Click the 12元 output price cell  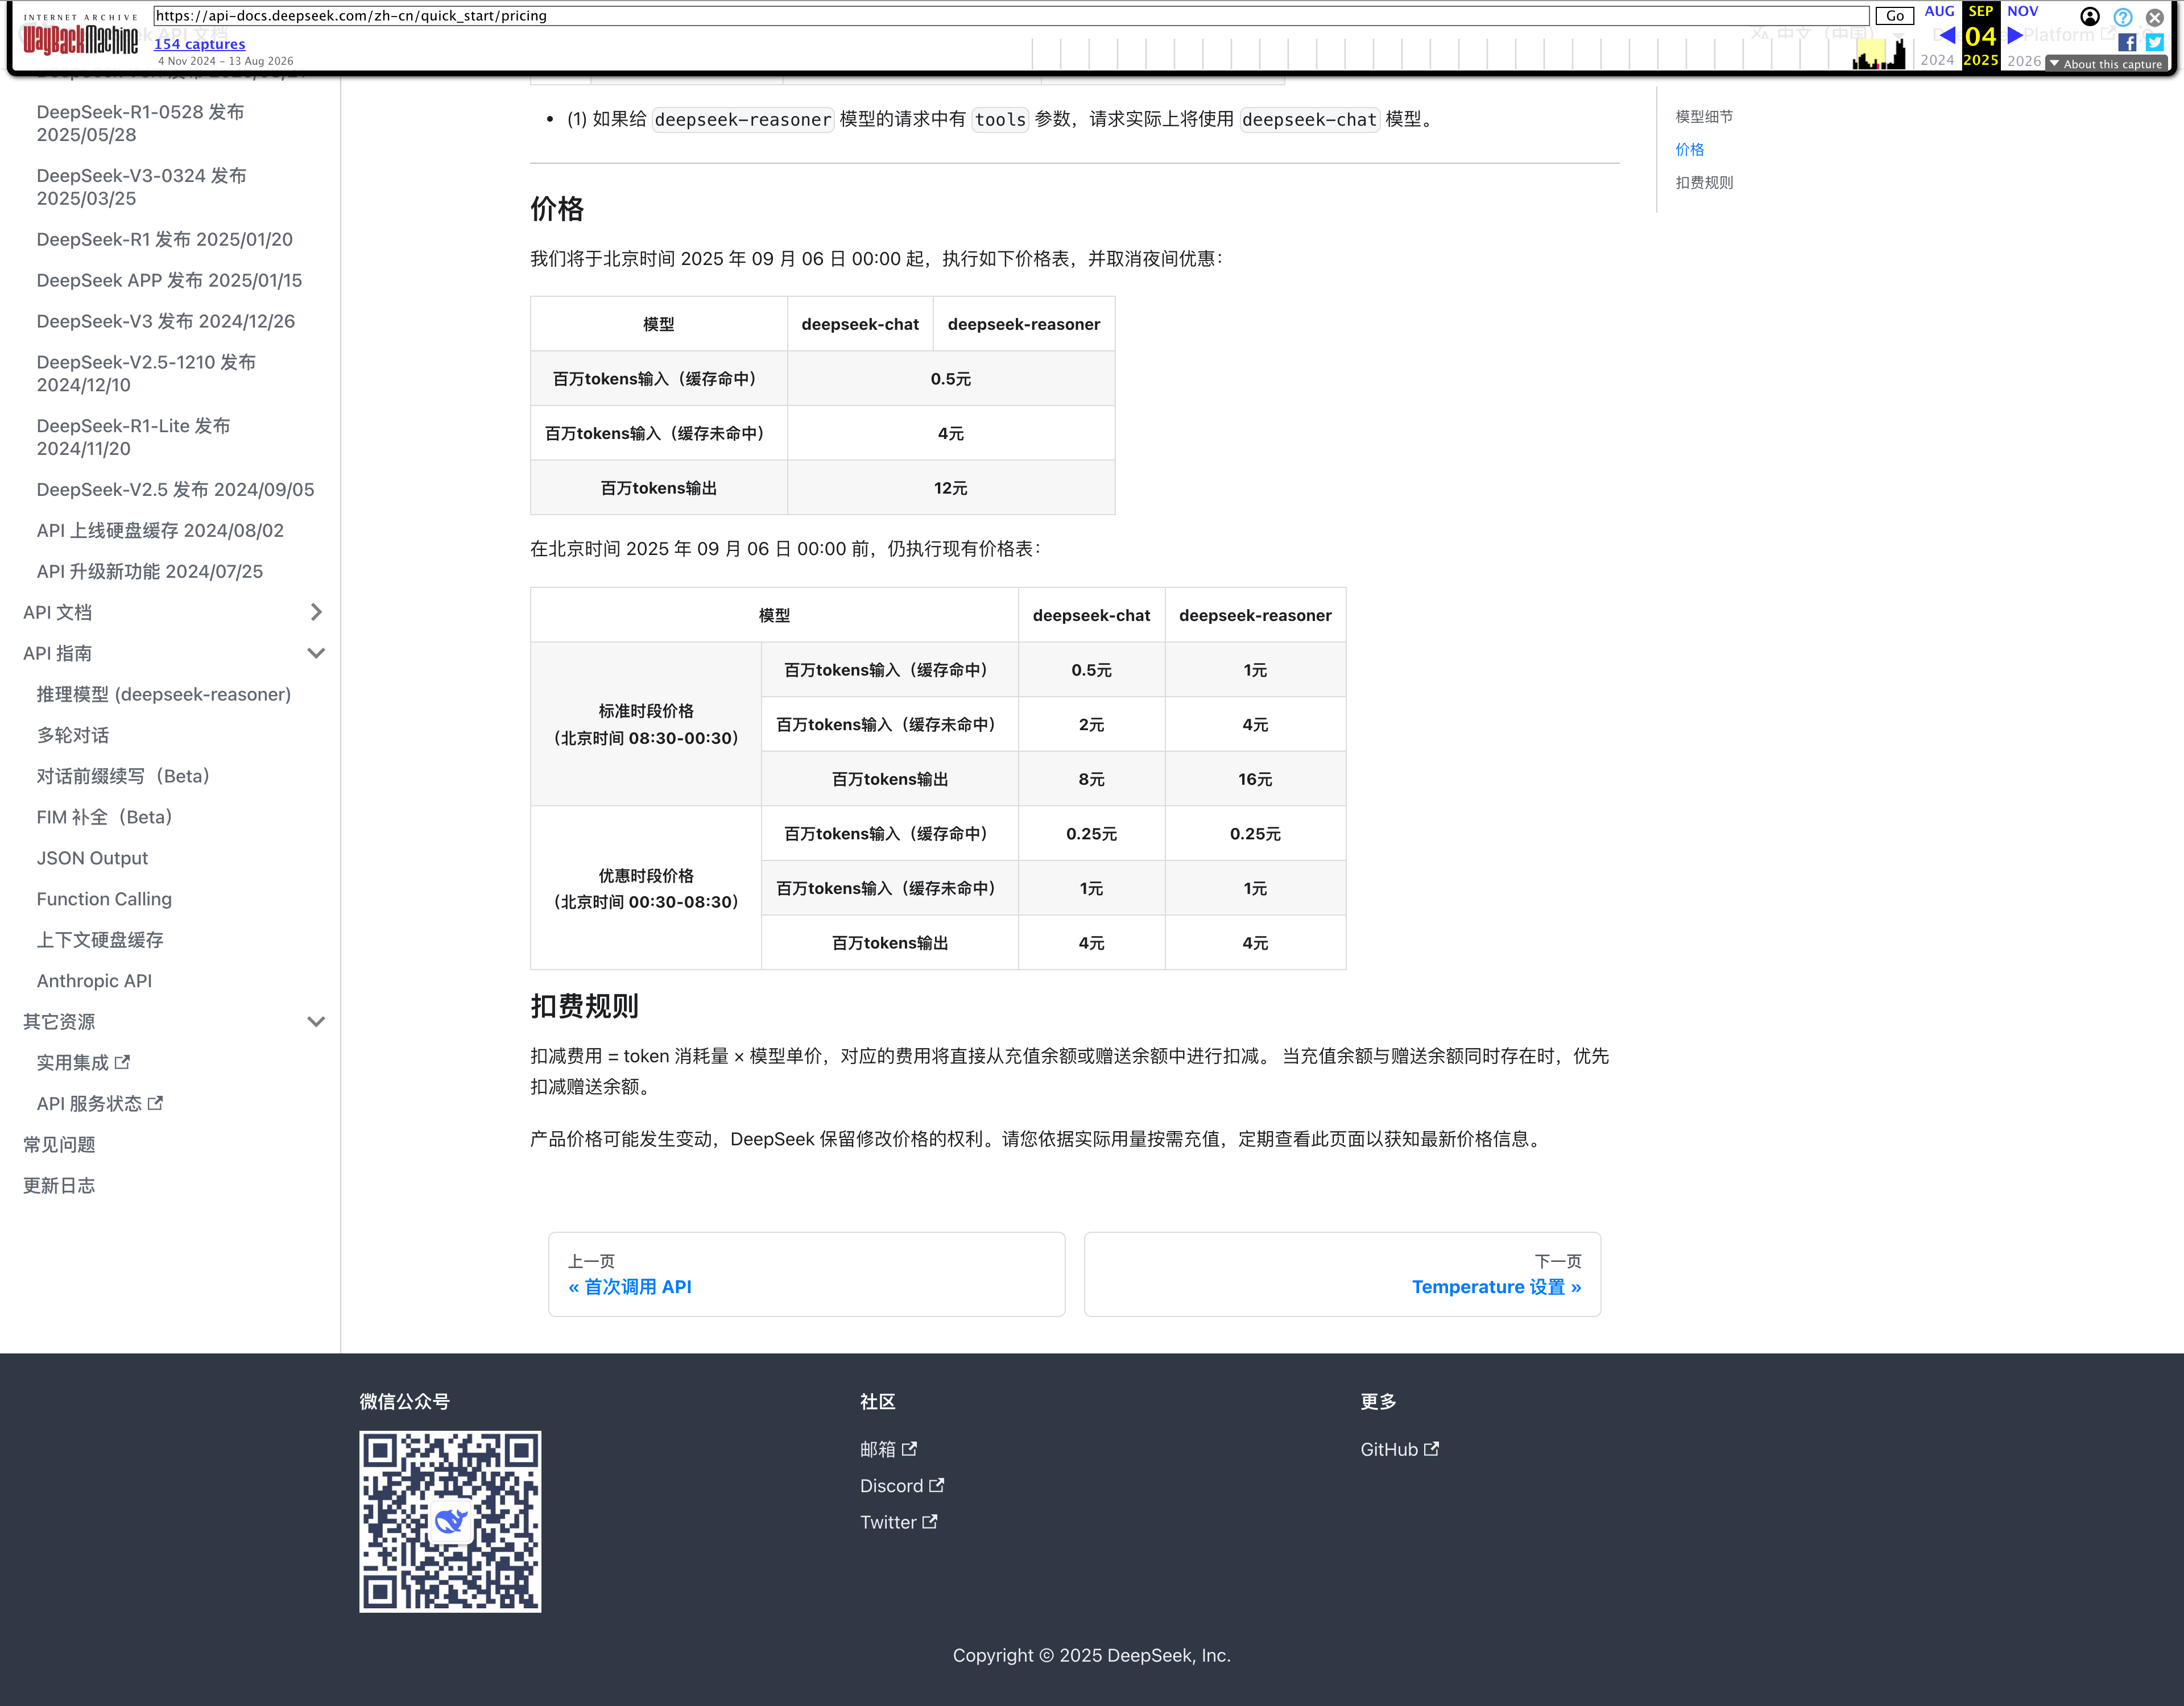click(x=951, y=488)
